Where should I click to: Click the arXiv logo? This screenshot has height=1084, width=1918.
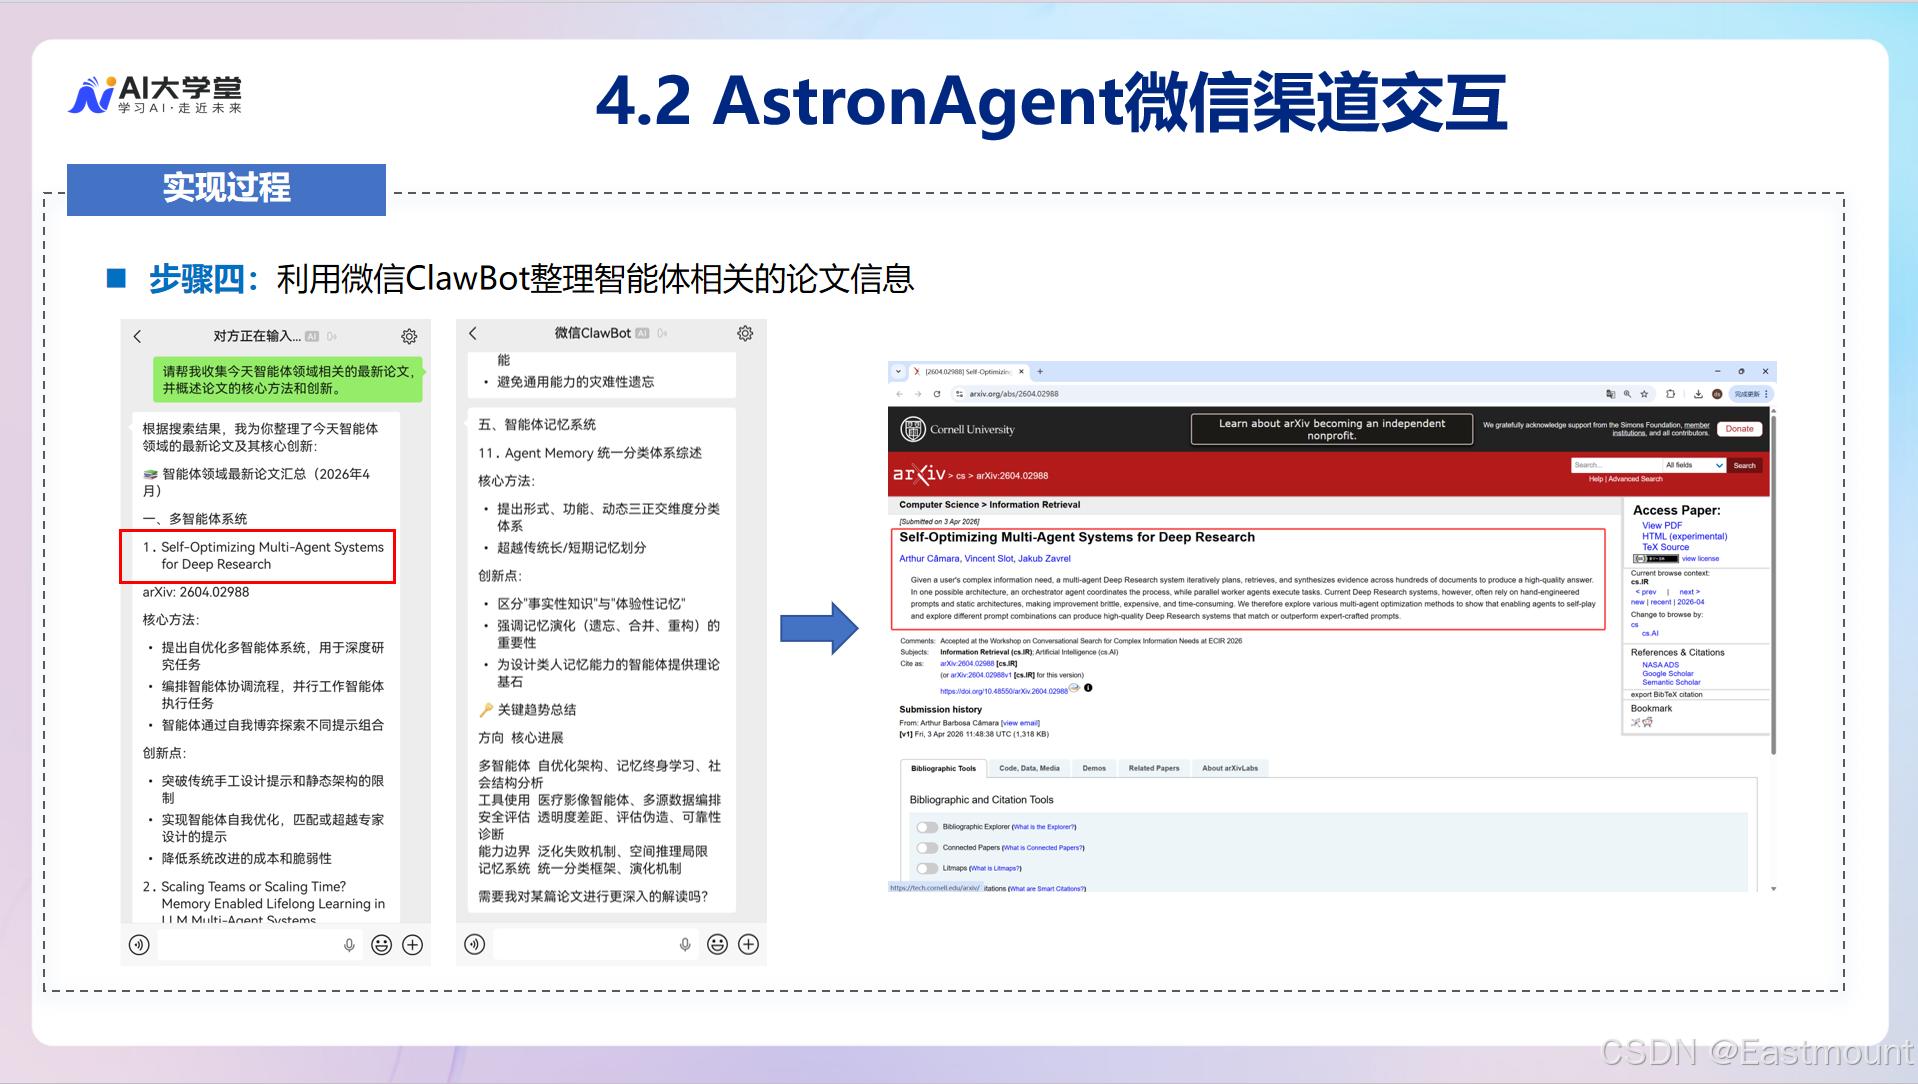tap(919, 474)
